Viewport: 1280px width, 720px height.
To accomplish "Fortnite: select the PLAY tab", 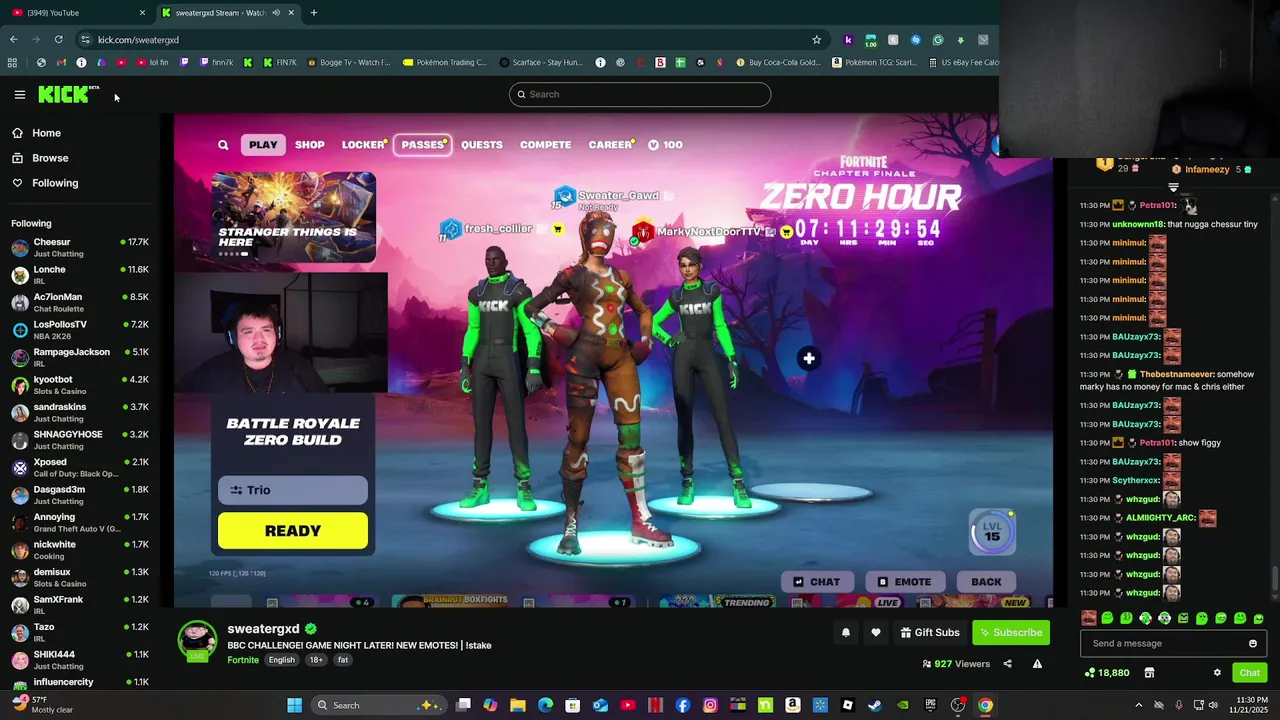I will [263, 145].
